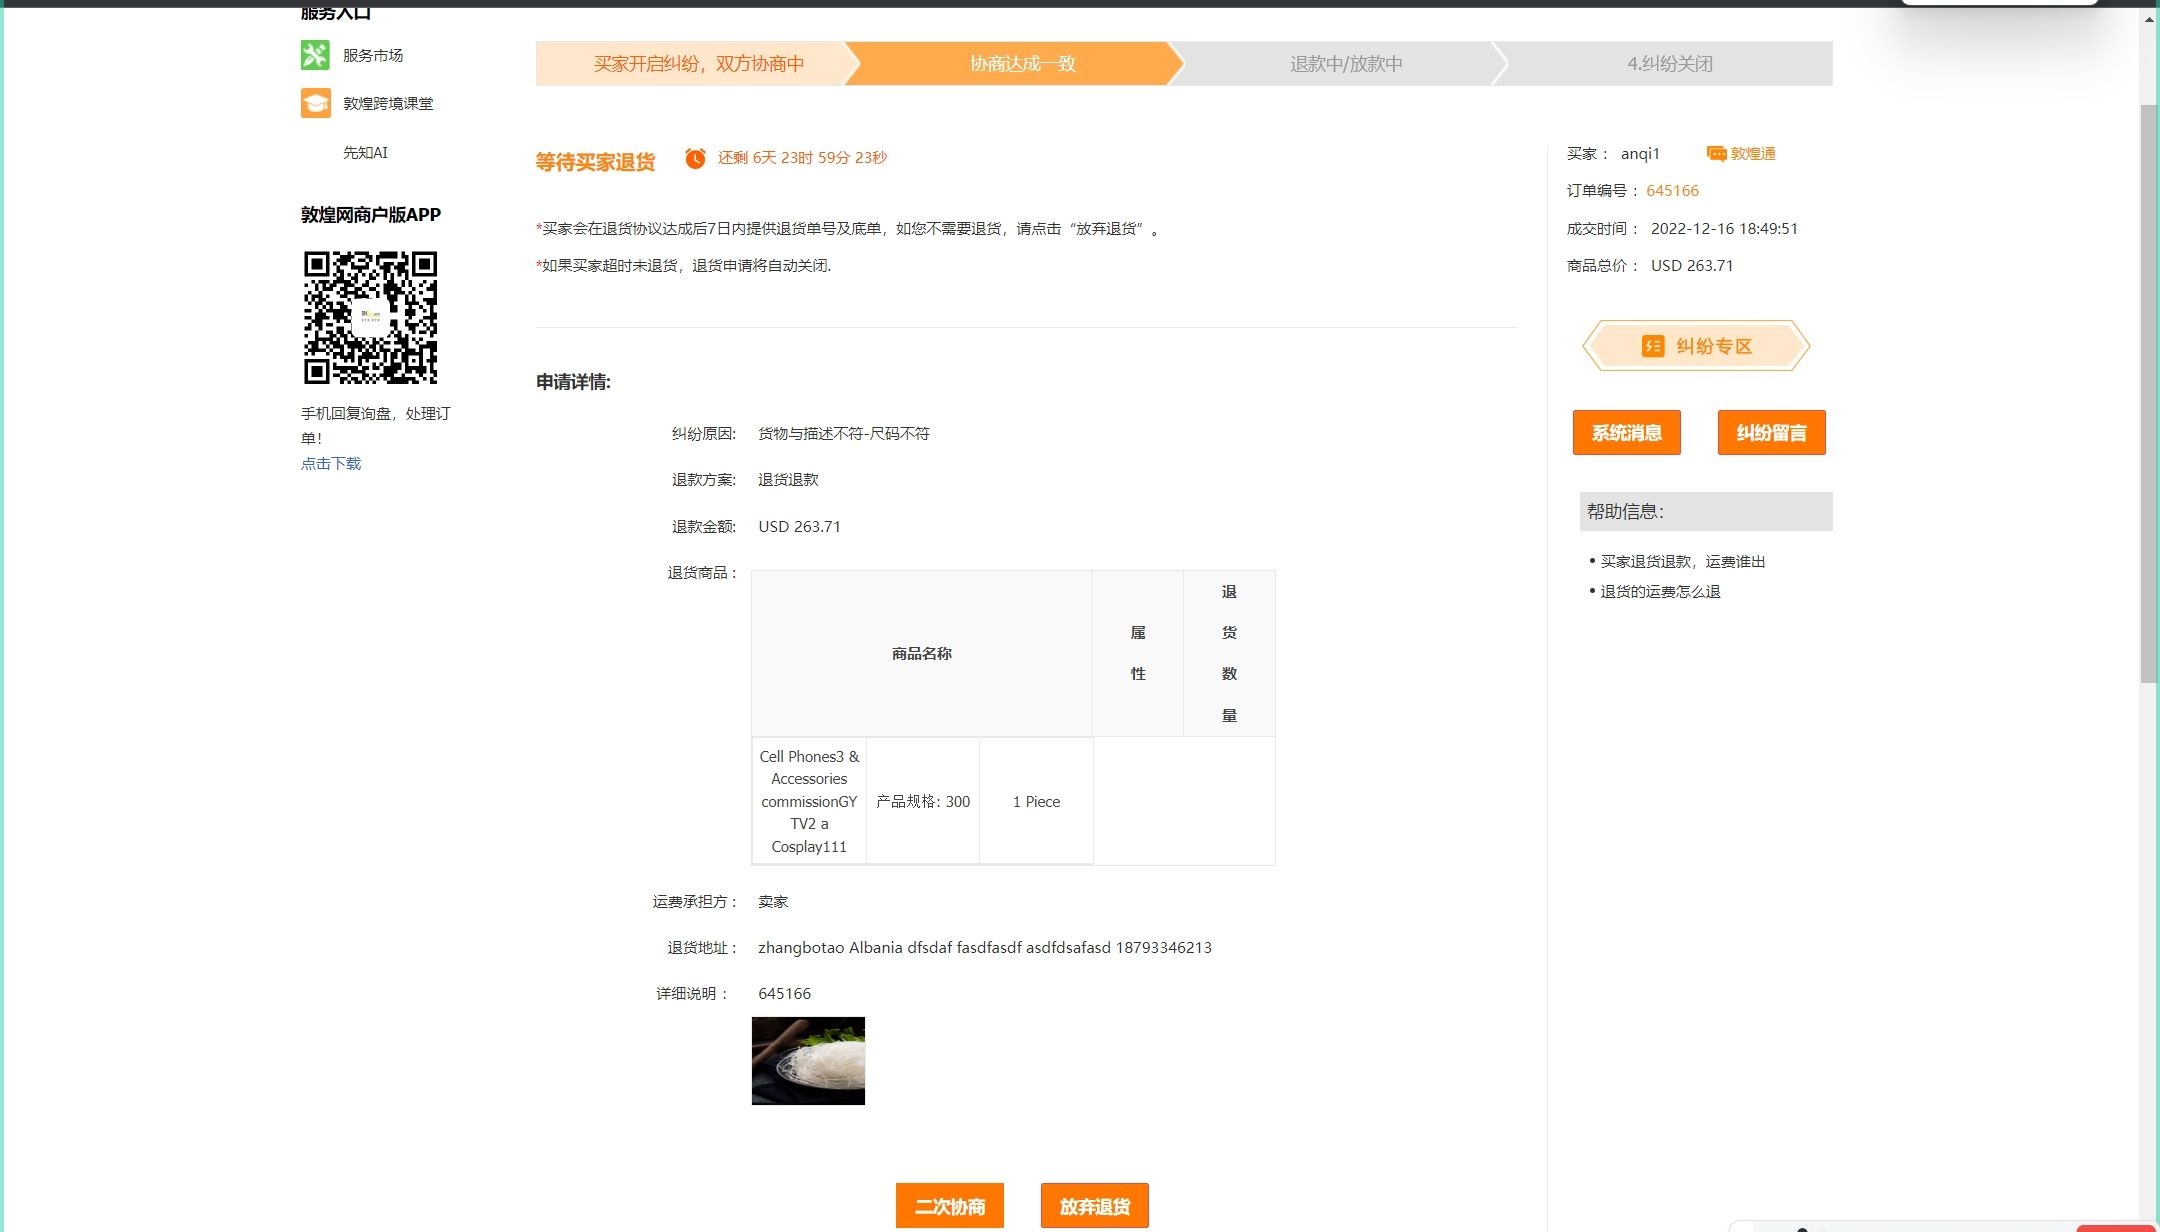The image size is (2160, 1232).
Task: Click the countdown timer clock icon
Action: (694, 157)
